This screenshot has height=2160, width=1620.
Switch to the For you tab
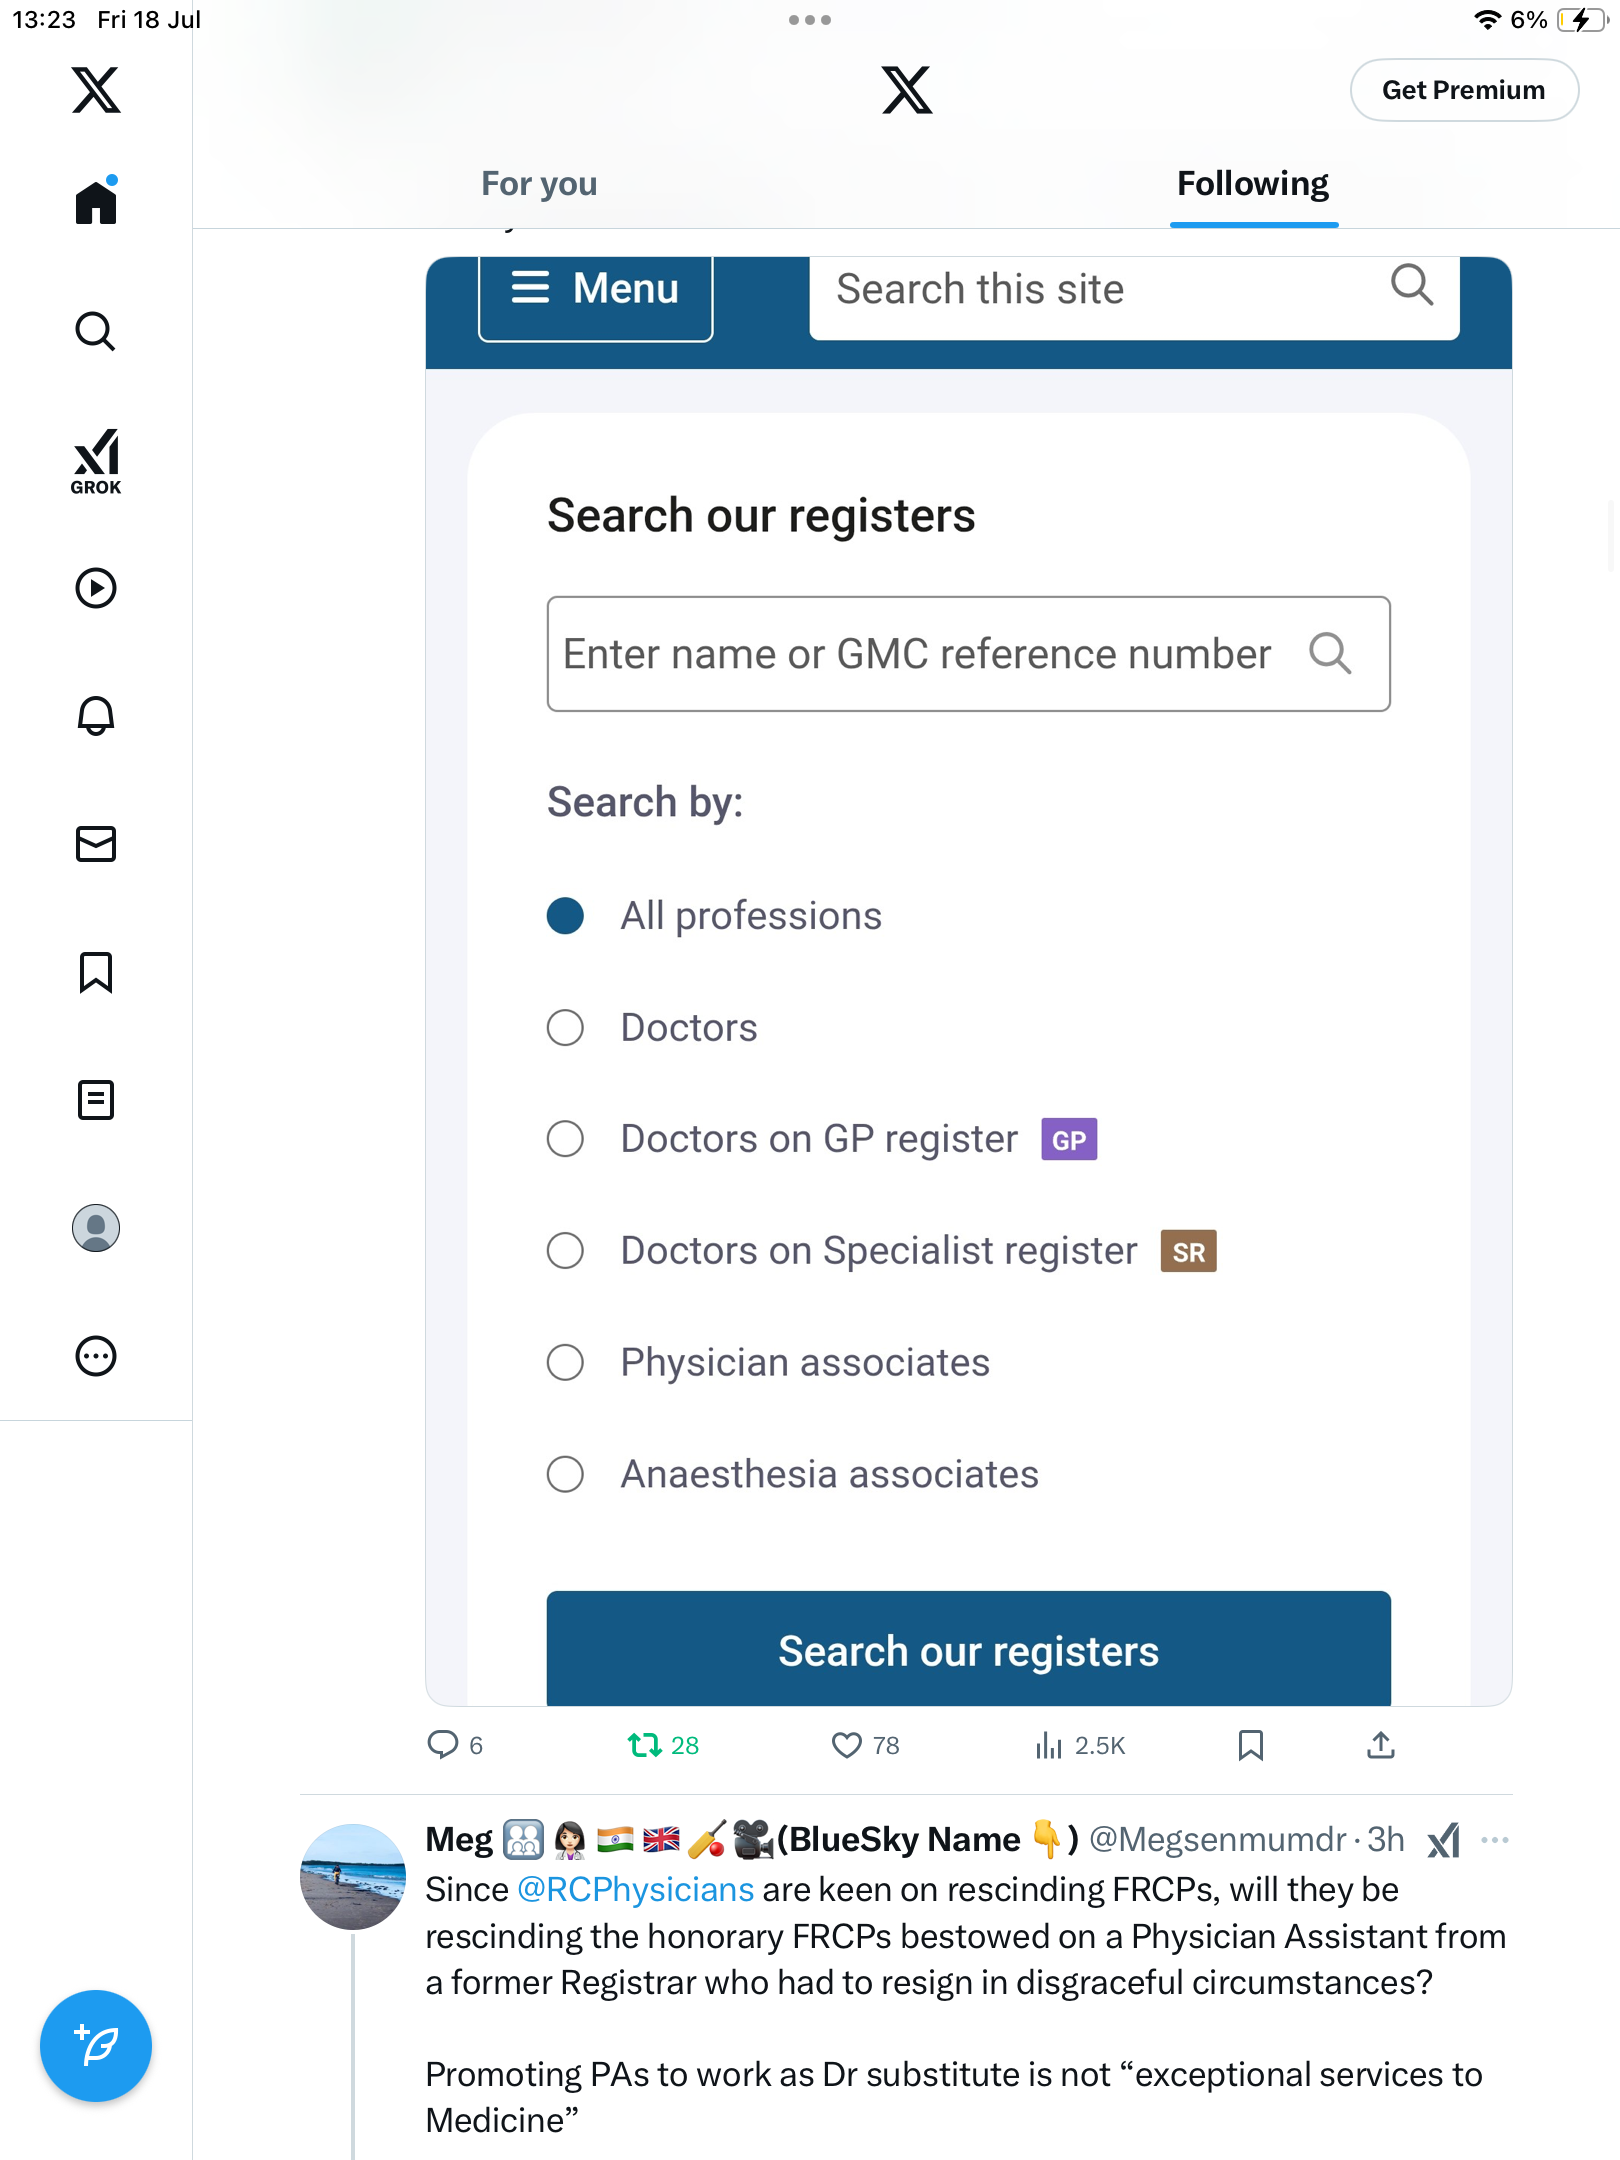click(539, 184)
